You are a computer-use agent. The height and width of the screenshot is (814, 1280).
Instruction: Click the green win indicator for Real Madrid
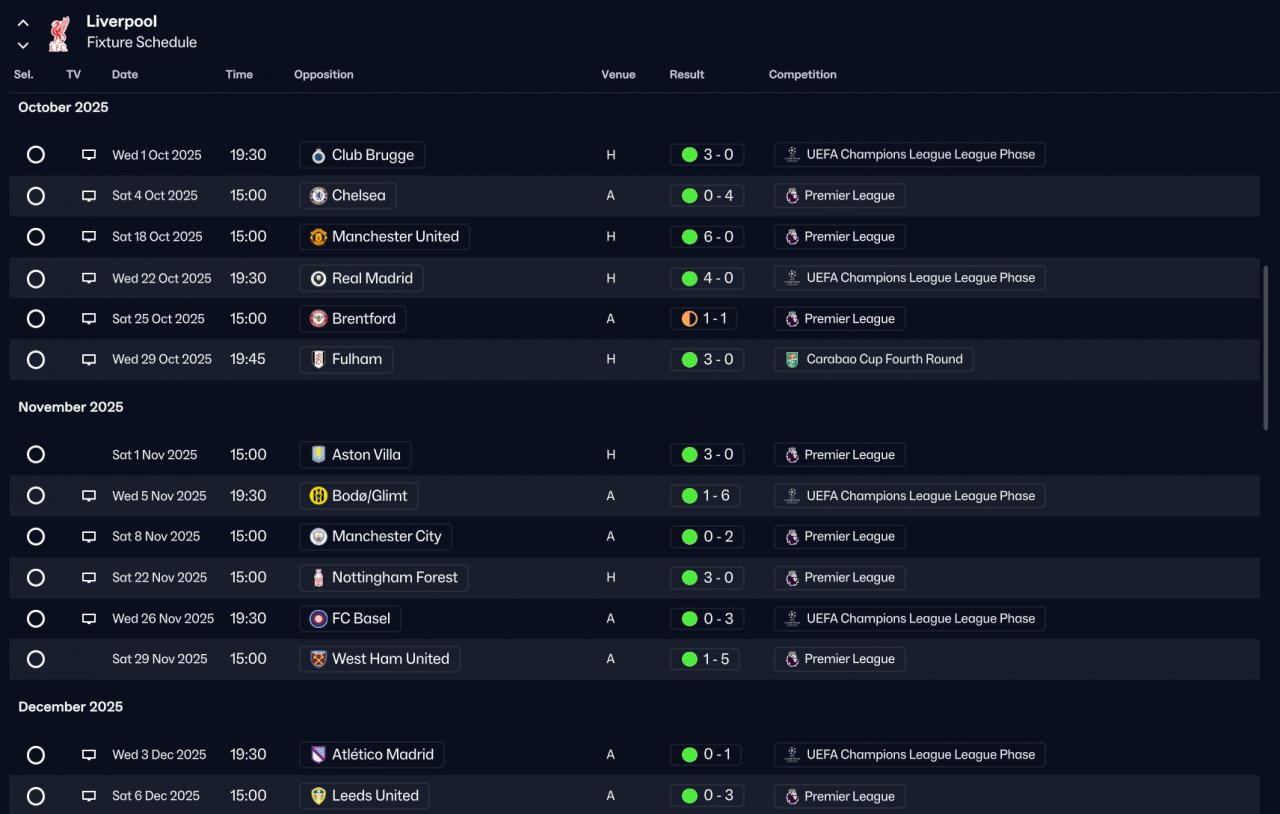point(689,278)
